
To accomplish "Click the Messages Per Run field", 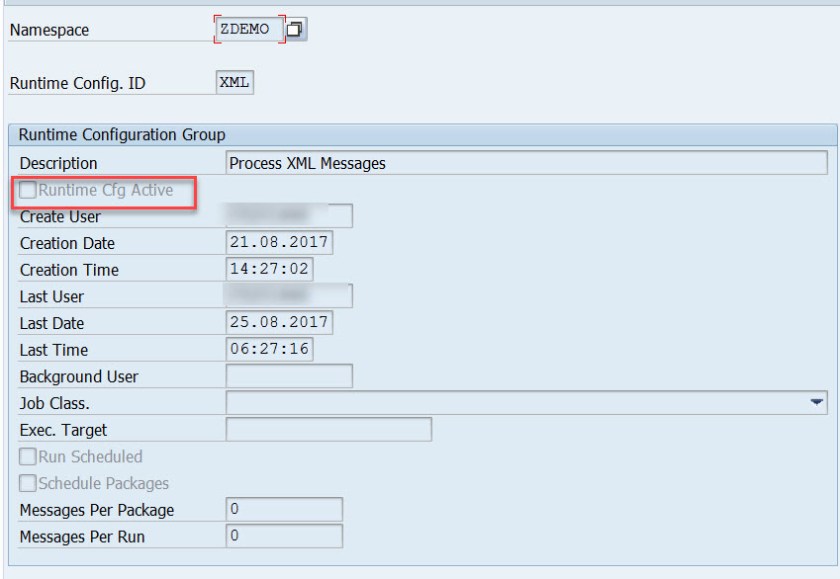I will [x=284, y=536].
